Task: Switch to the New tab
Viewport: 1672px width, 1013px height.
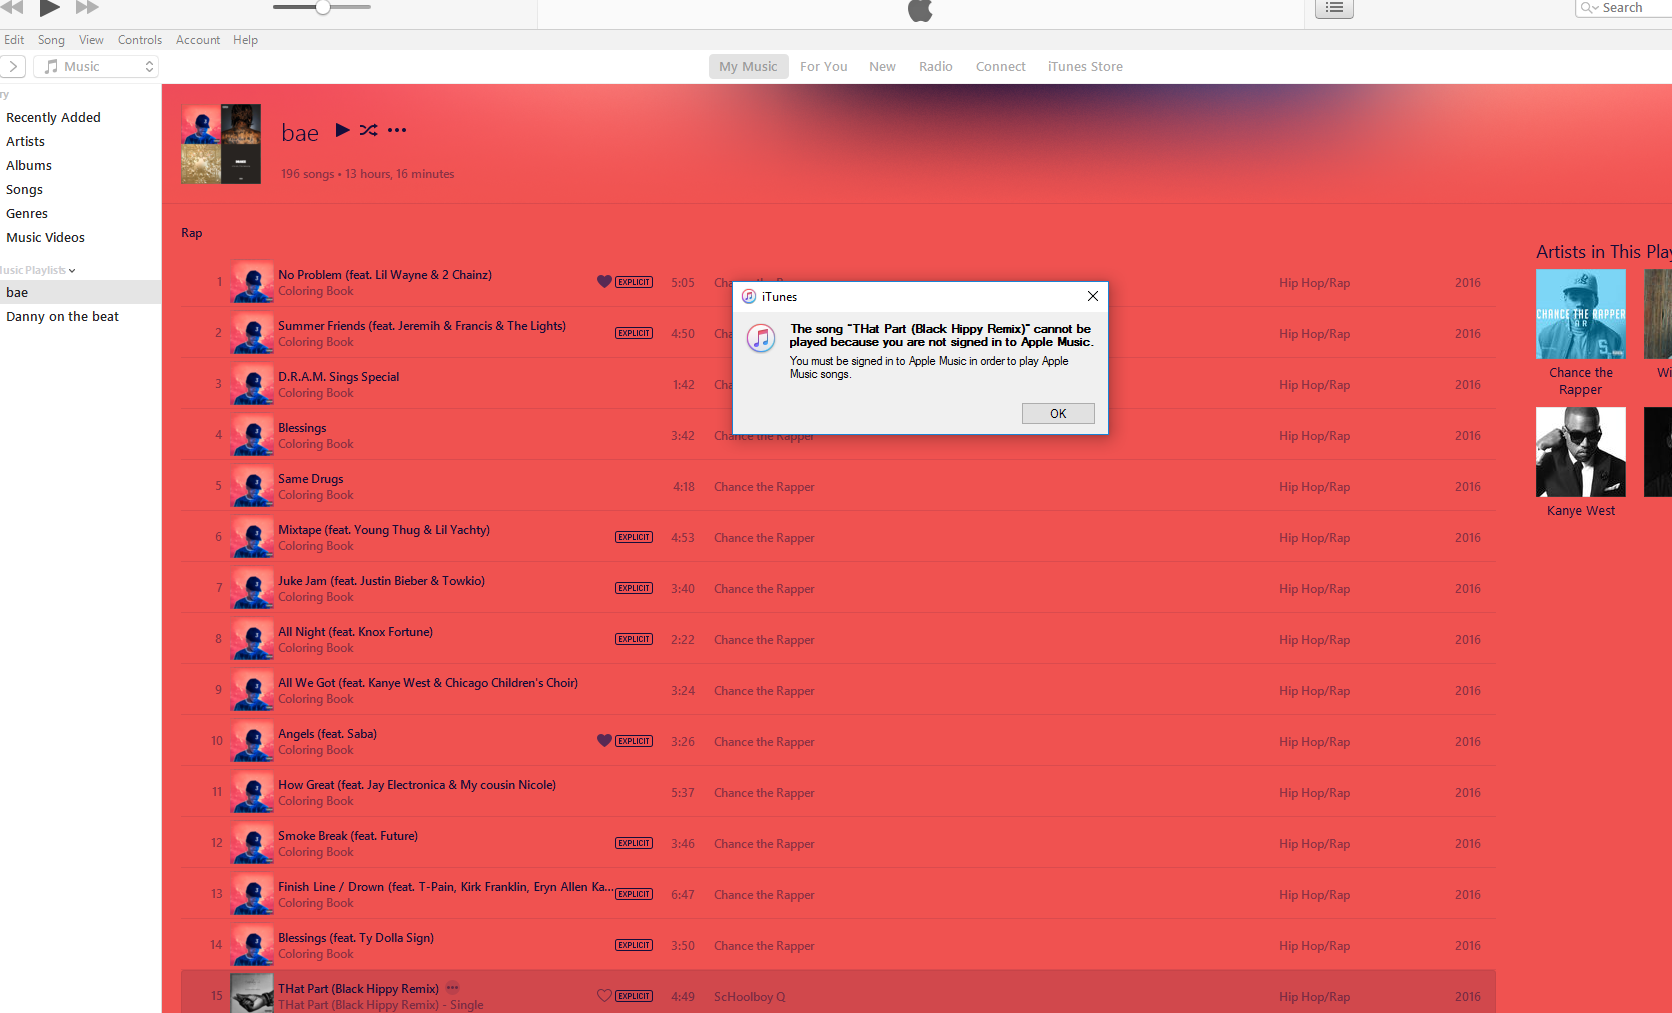Action: coord(882,67)
